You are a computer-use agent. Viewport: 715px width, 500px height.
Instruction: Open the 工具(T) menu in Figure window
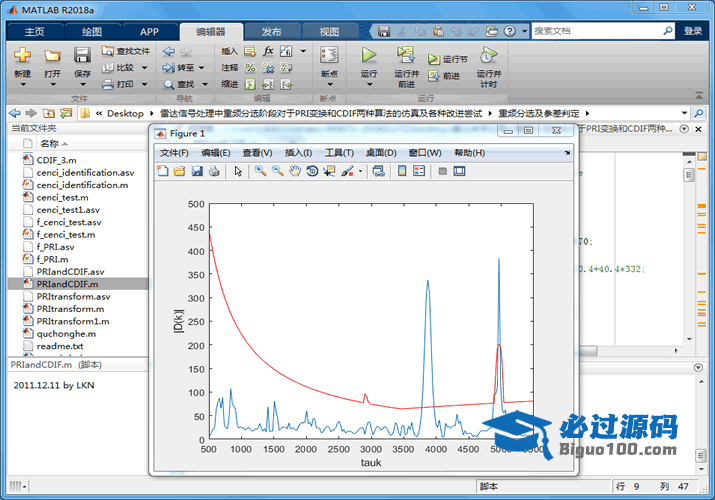(339, 153)
